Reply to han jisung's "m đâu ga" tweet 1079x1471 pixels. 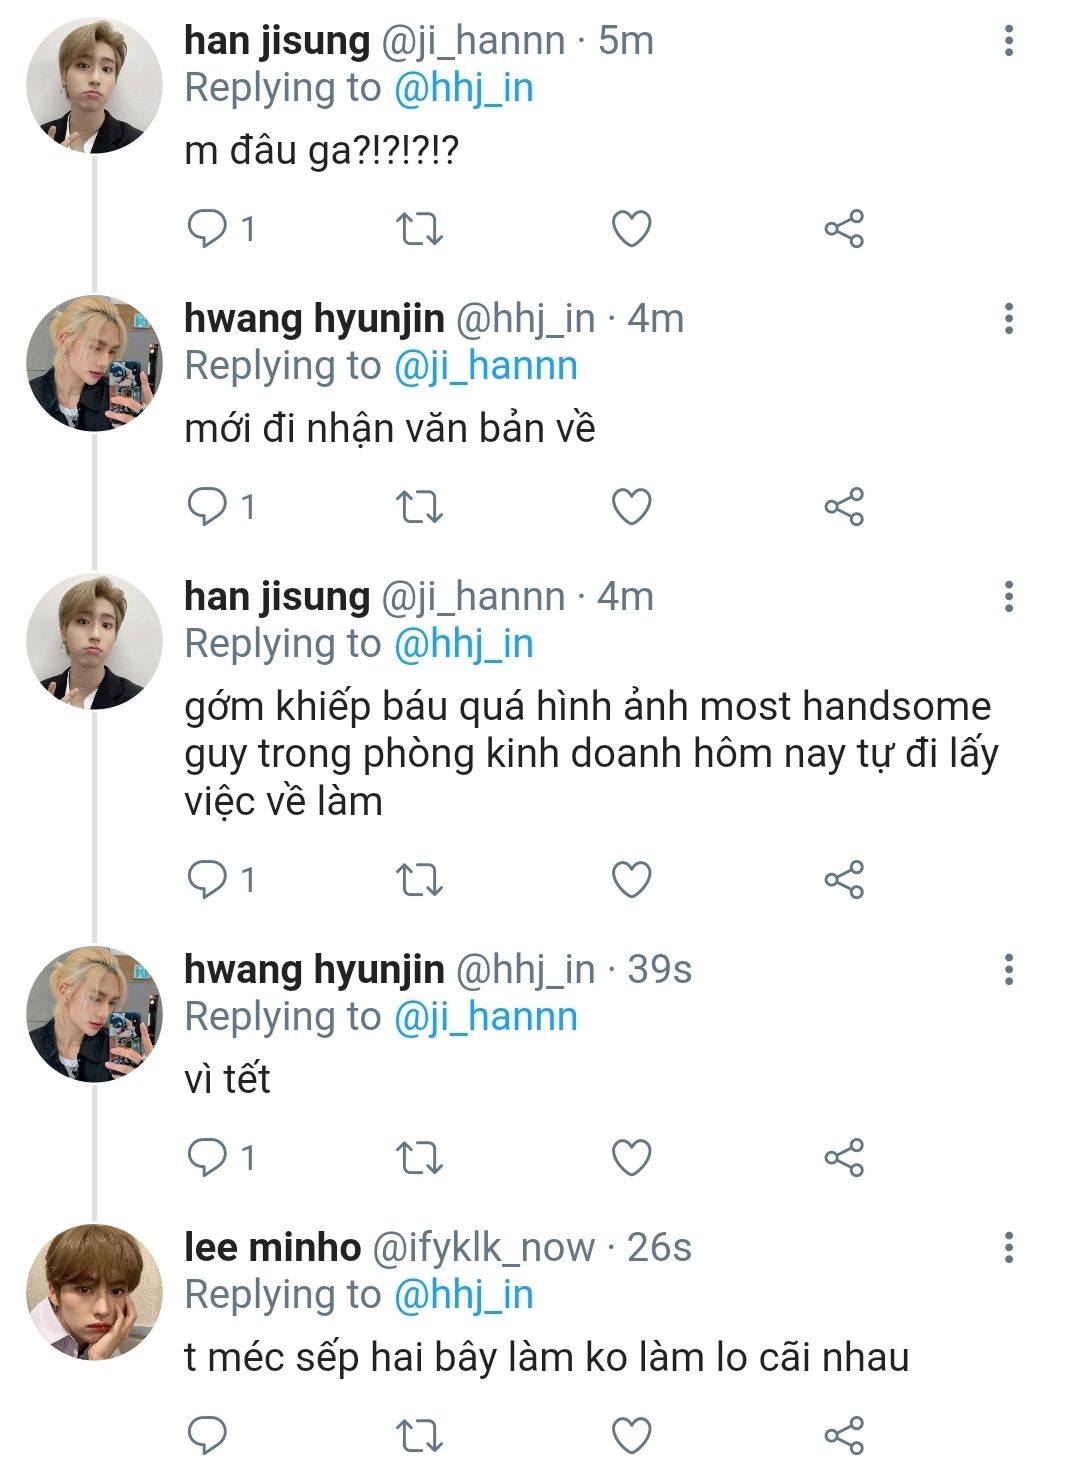[208, 229]
